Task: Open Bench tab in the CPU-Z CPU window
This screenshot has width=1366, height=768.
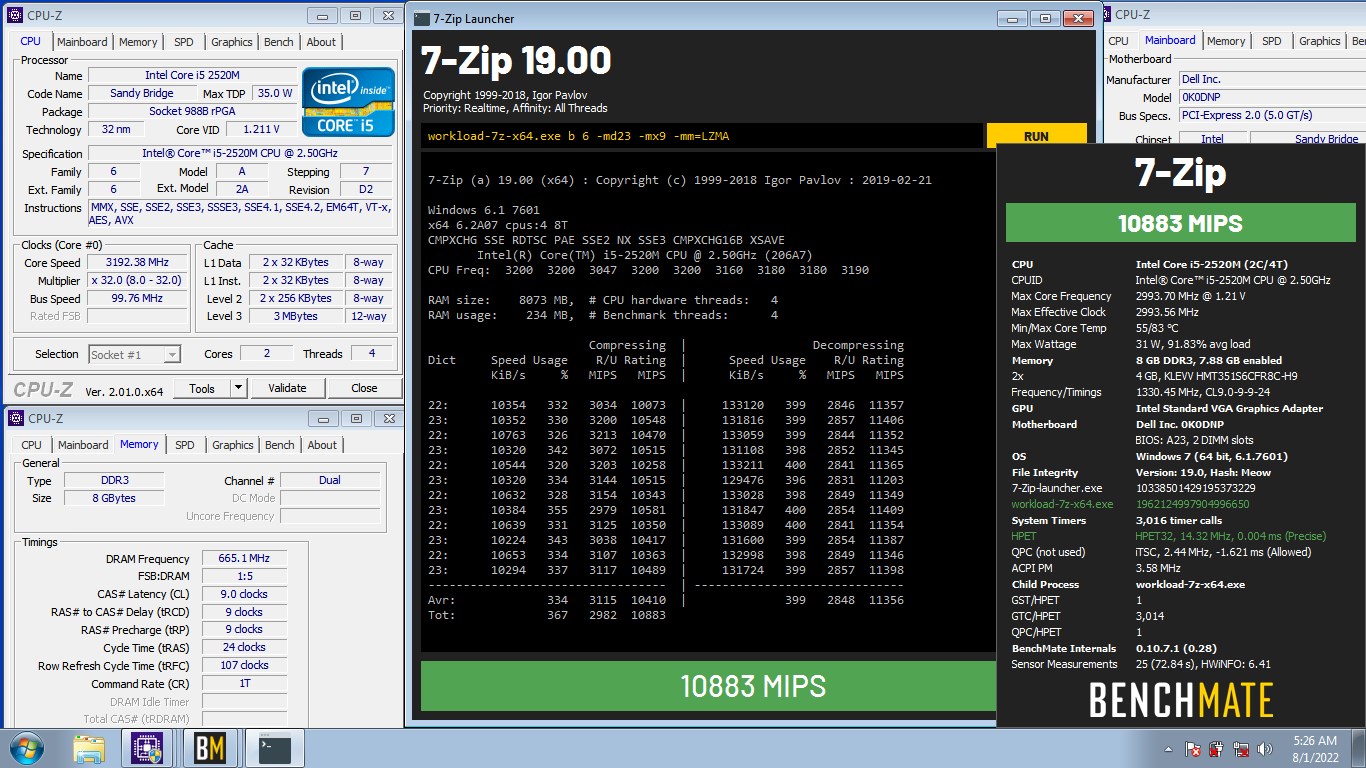Action: click(x=279, y=42)
